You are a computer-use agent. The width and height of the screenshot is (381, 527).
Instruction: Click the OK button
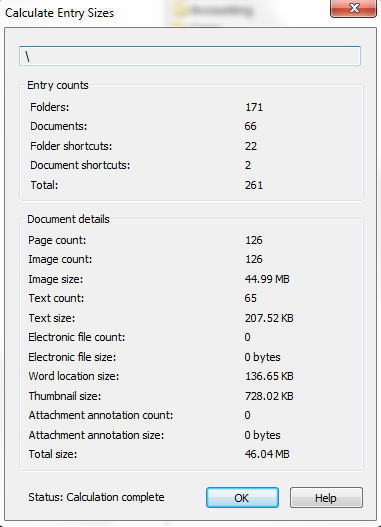tap(242, 497)
